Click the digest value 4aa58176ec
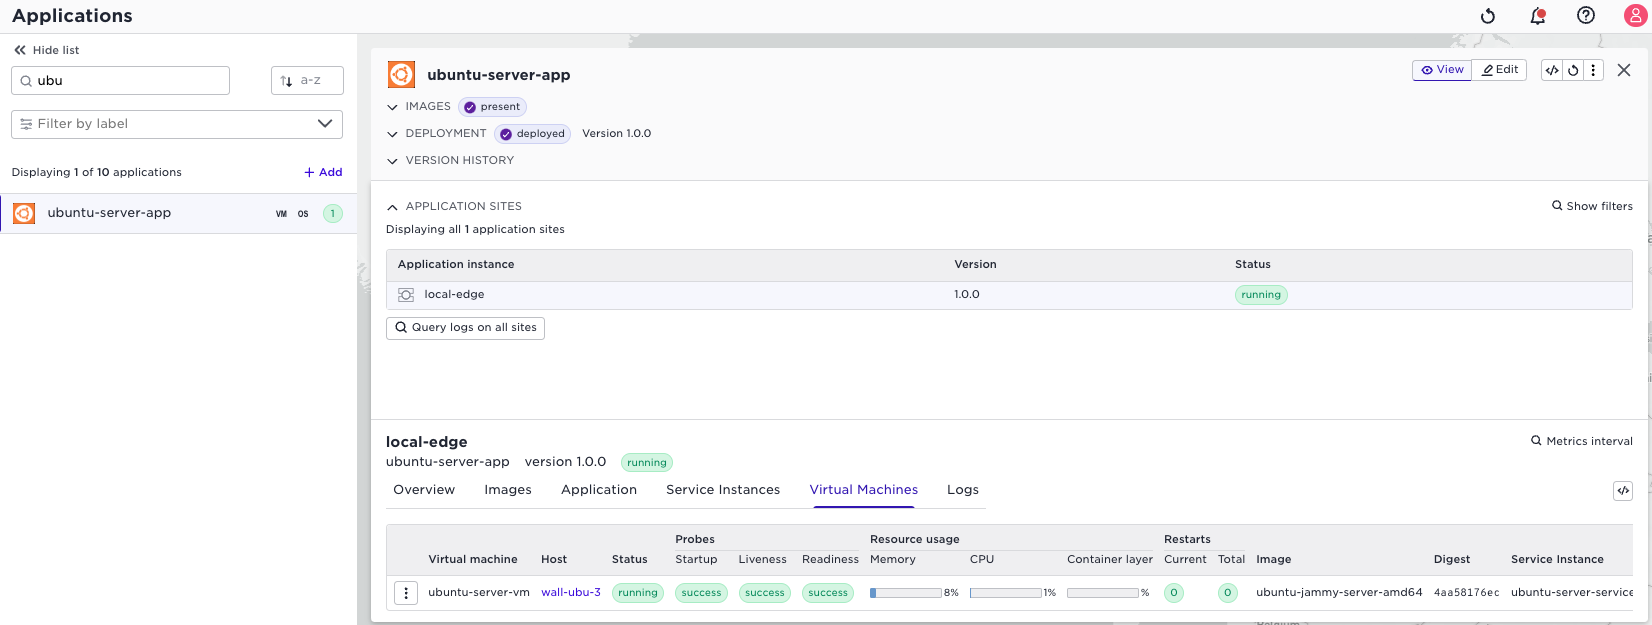Viewport: 1652px width, 625px height. pos(1466,593)
